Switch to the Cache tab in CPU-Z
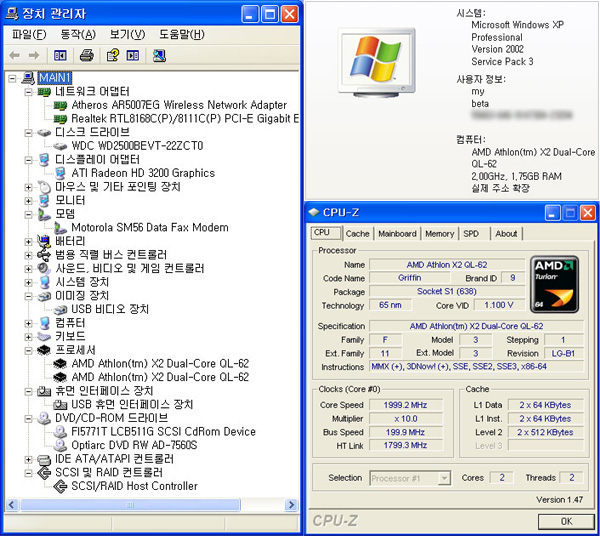 357,234
